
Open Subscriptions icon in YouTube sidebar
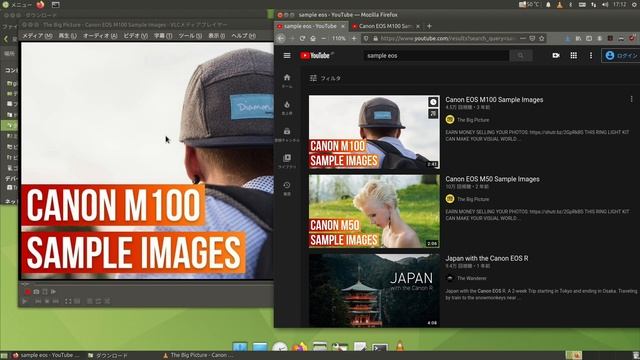coord(287,135)
